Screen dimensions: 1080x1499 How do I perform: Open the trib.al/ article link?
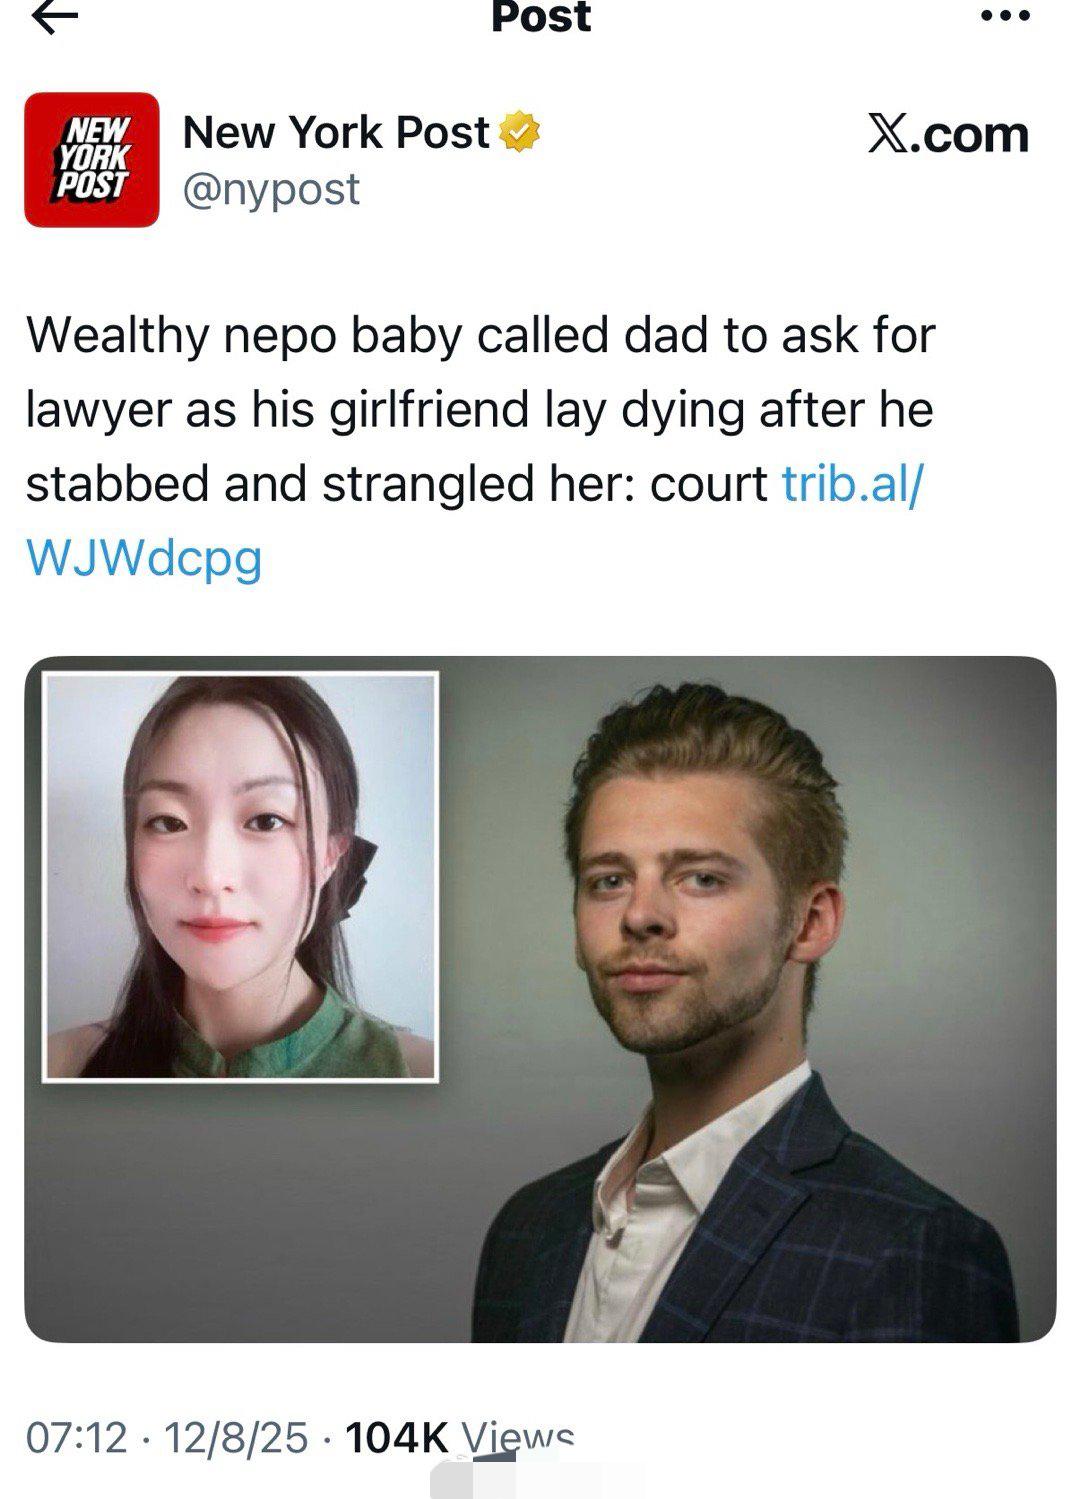[x=853, y=484]
